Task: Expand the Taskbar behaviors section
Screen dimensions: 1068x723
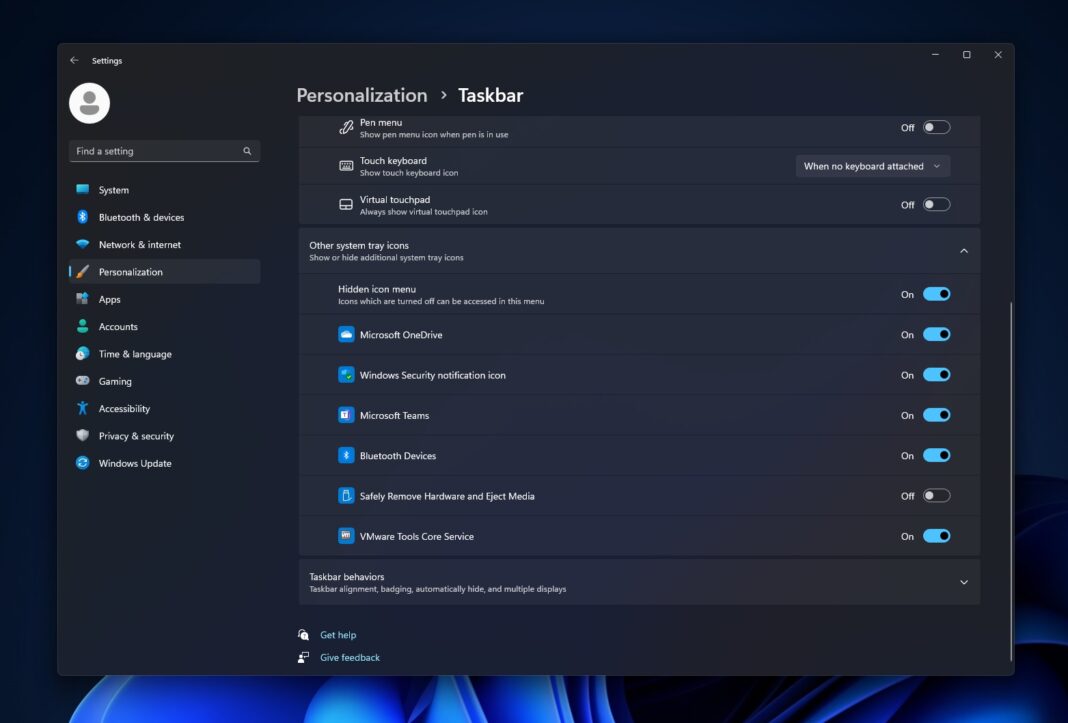Action: [x=963, y=581]
